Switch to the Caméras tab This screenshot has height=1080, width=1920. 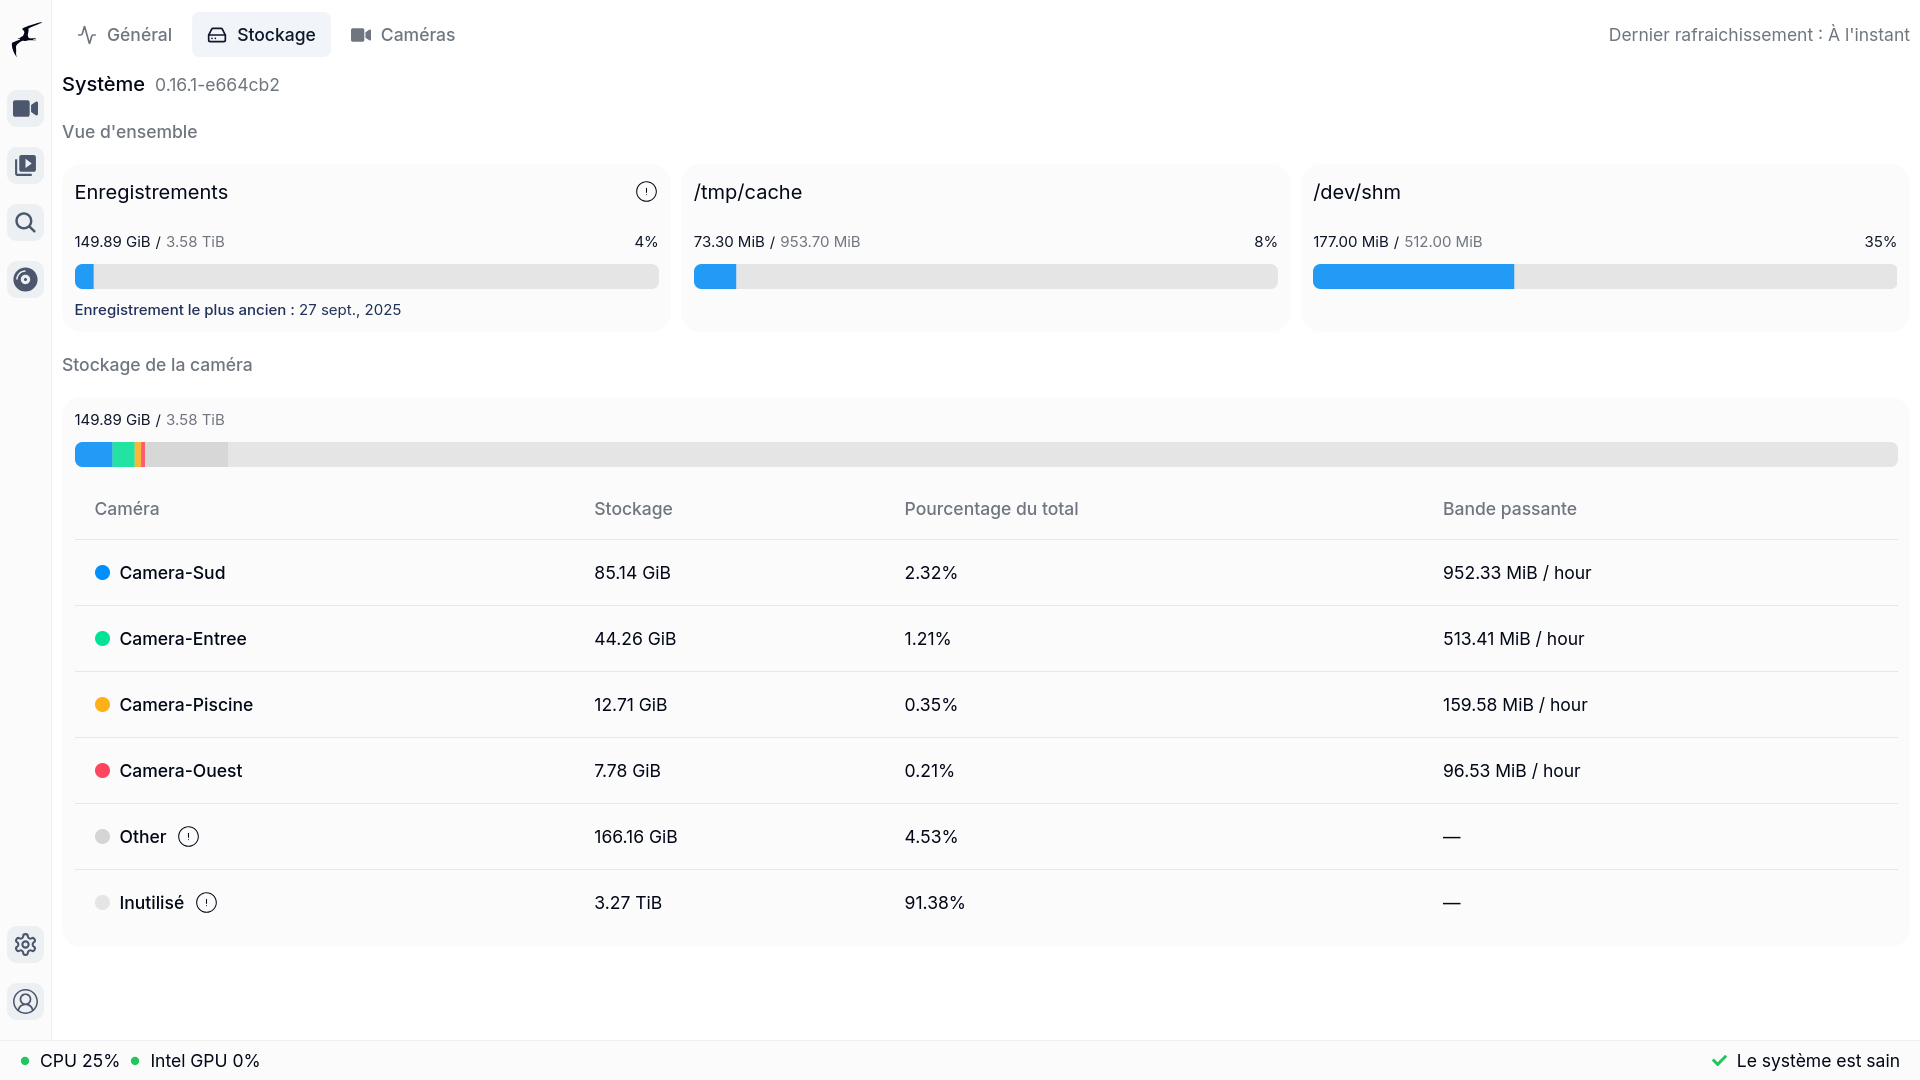(x=403, y=35)
